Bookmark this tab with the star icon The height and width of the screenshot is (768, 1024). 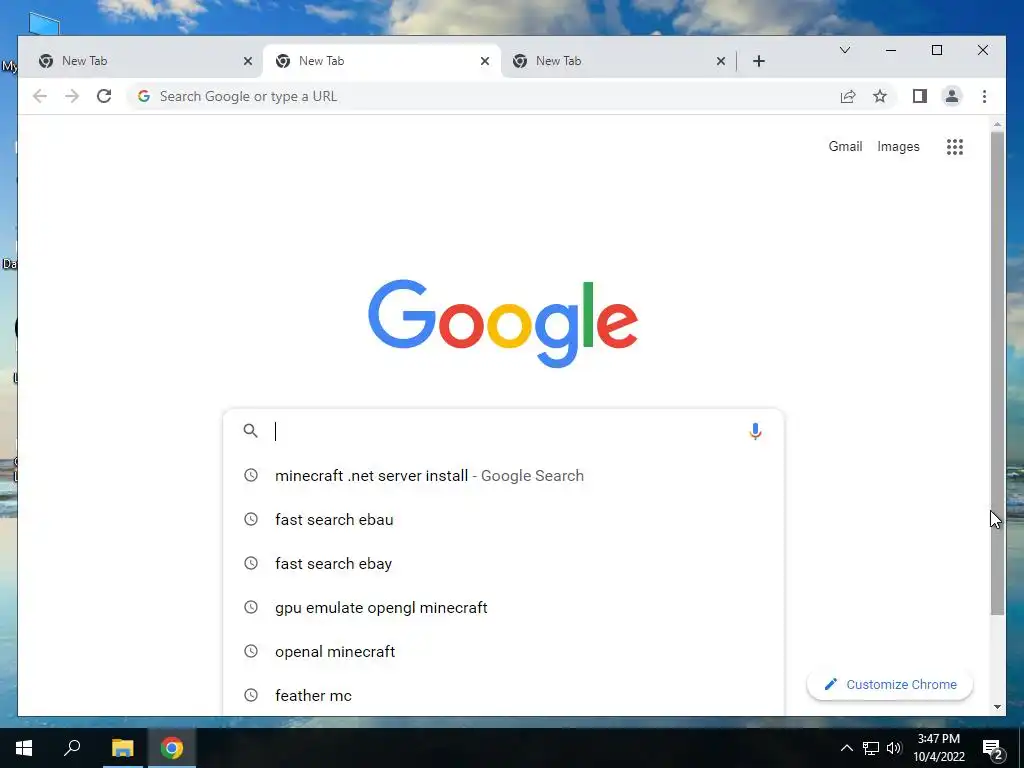coord(880,97)
